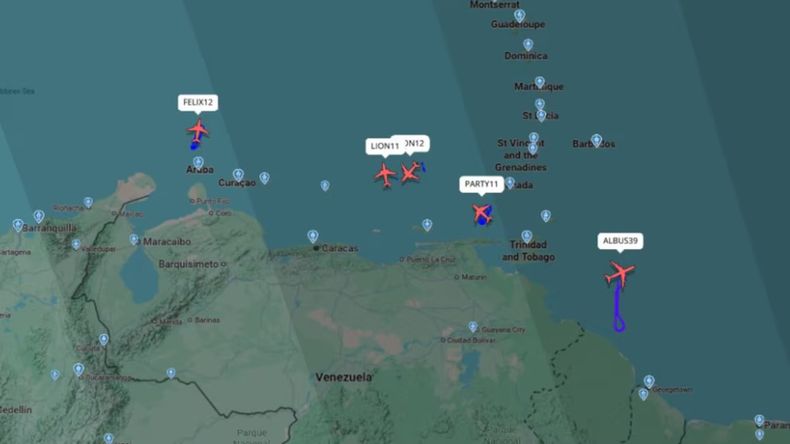Select the FELIX12 aircraft icon
The width and height of the screenshot is (790, 444).
[198, 131]
